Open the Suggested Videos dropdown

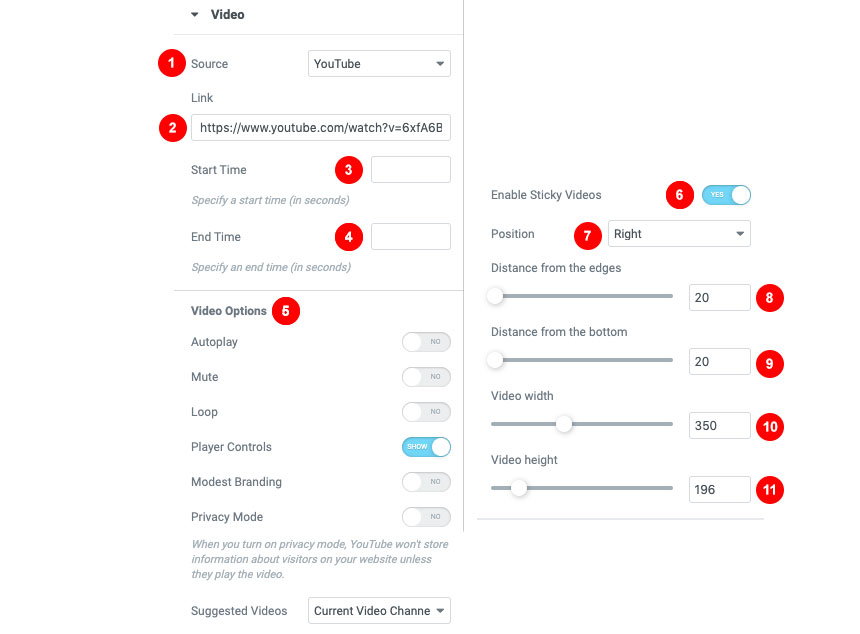point(379,610)
